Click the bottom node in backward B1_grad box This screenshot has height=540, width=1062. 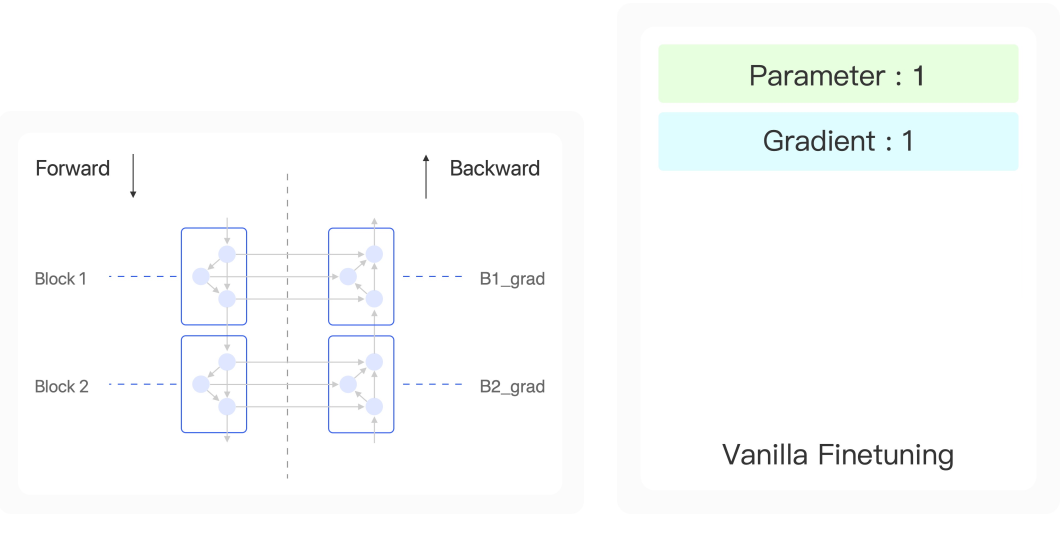pos(374,298)
